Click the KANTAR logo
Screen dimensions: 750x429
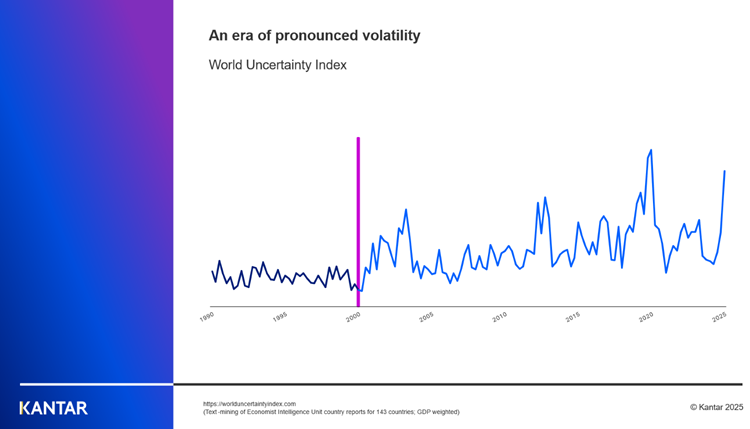tap(53, 408)
